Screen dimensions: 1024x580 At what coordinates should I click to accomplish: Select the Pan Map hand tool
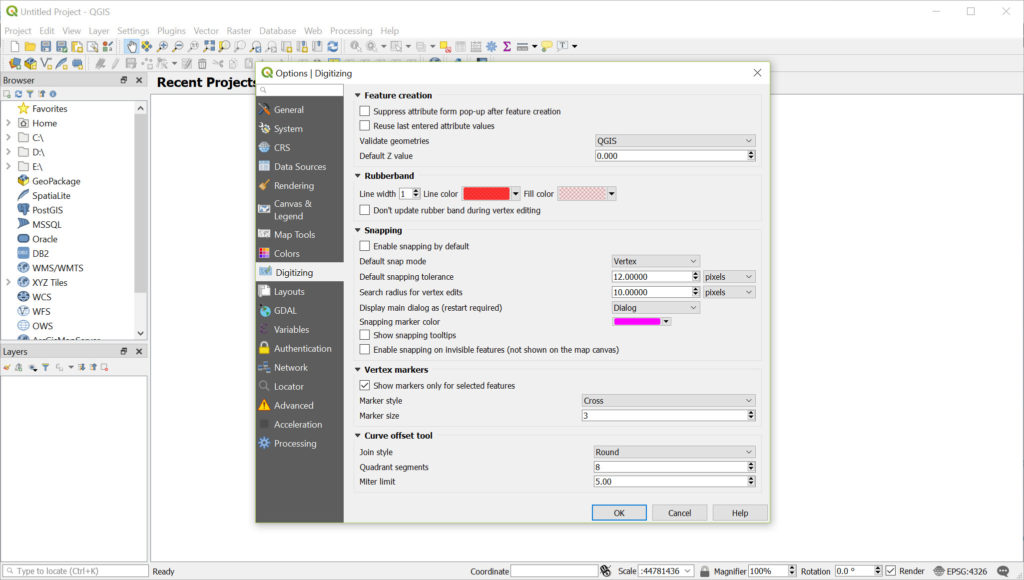[131, 46]
